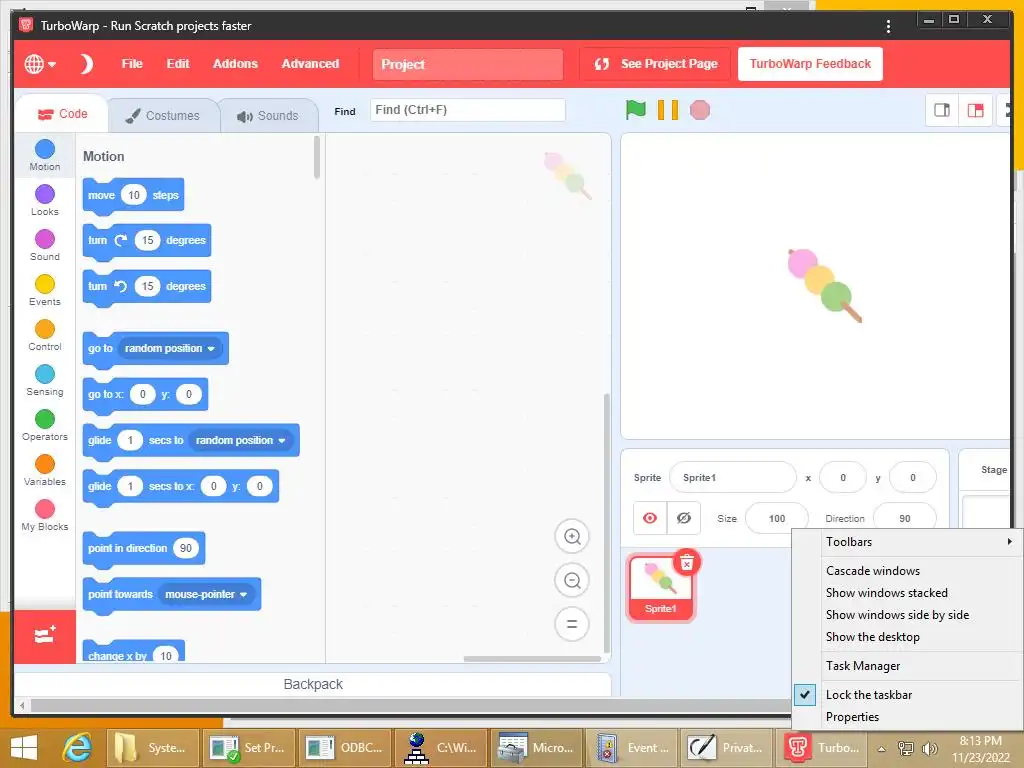The image size is (1024, 768).
Task: Open the Edit menu
Action: coord(178,64)
